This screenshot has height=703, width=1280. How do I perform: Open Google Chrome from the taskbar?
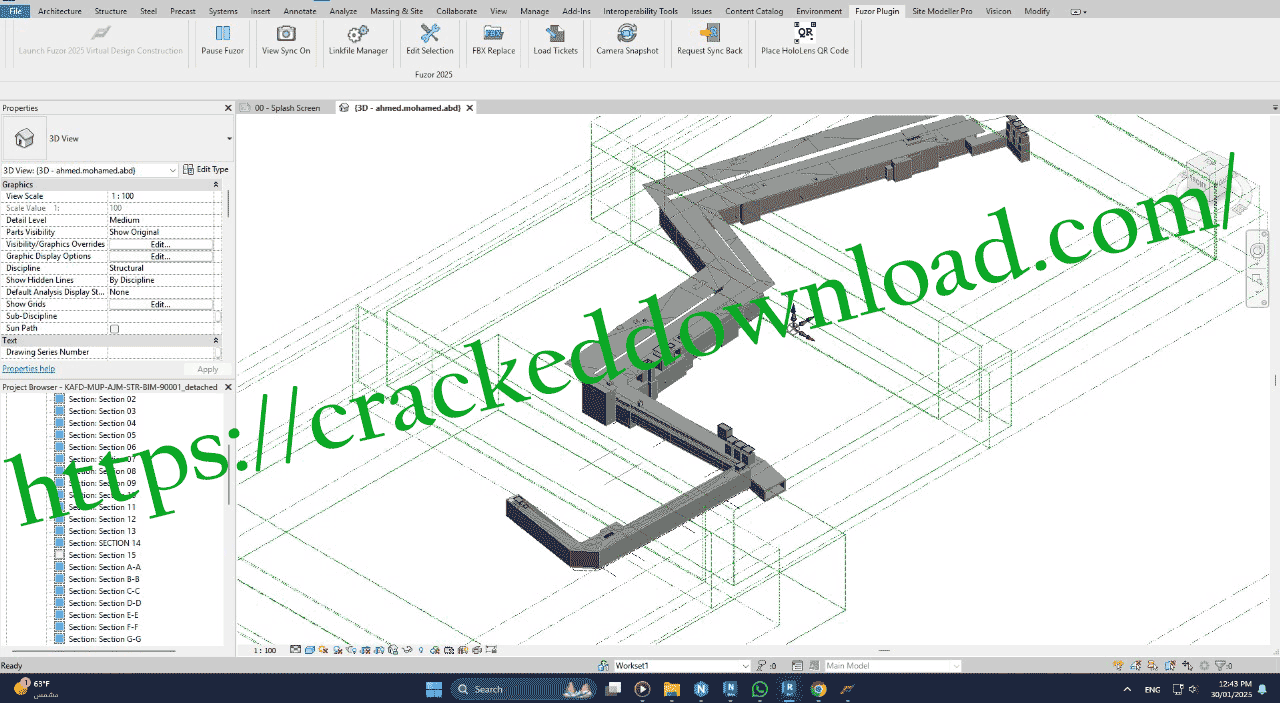click(818, 689)
